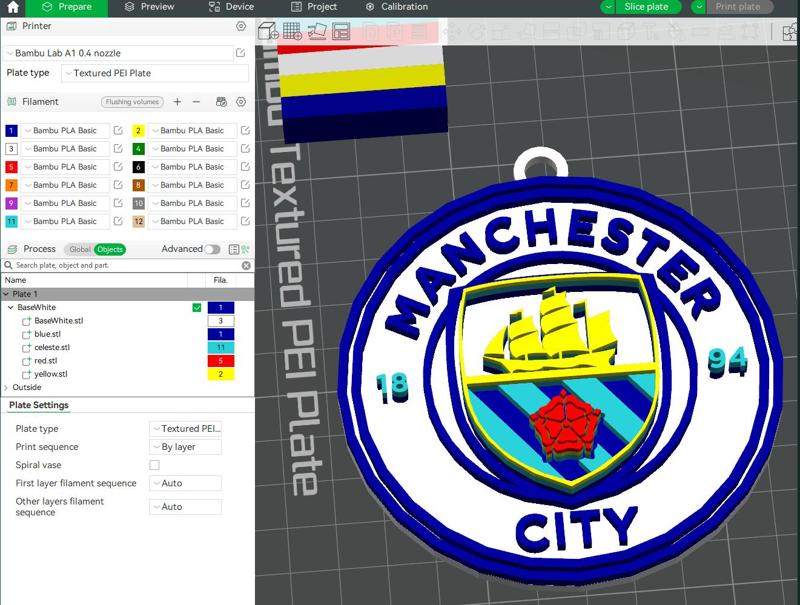The image size is (800, 605).
Task: Click the sync filament list icon
Action: pos(222,101)
